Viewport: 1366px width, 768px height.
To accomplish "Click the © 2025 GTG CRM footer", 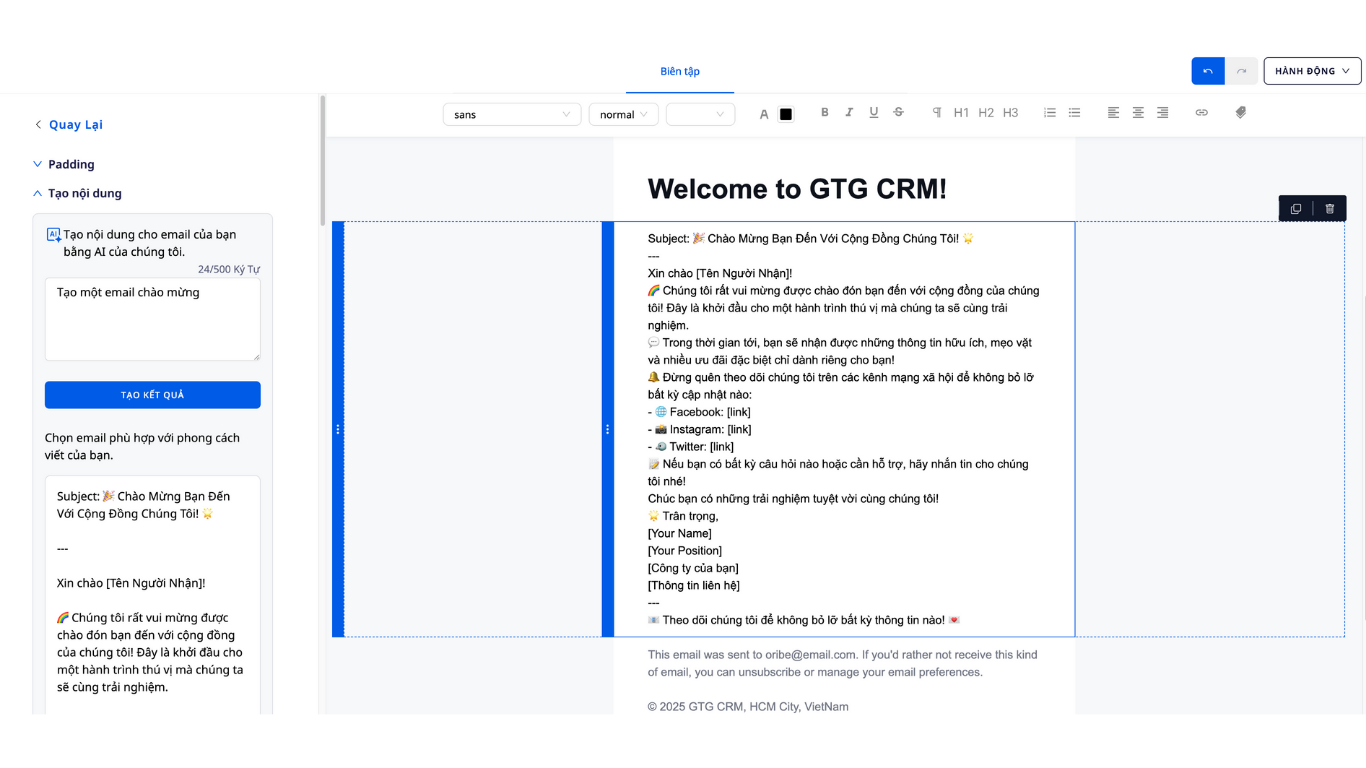I will [x=748, y=707].
